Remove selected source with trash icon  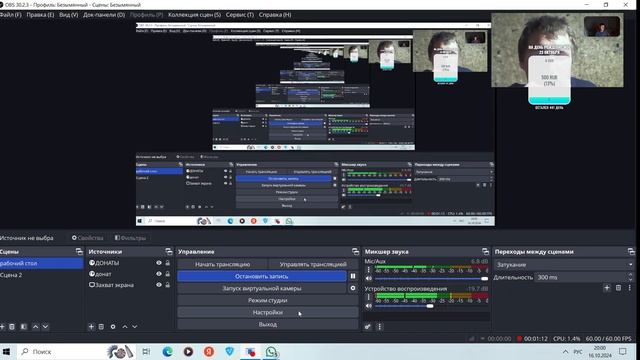click(101, 327)
